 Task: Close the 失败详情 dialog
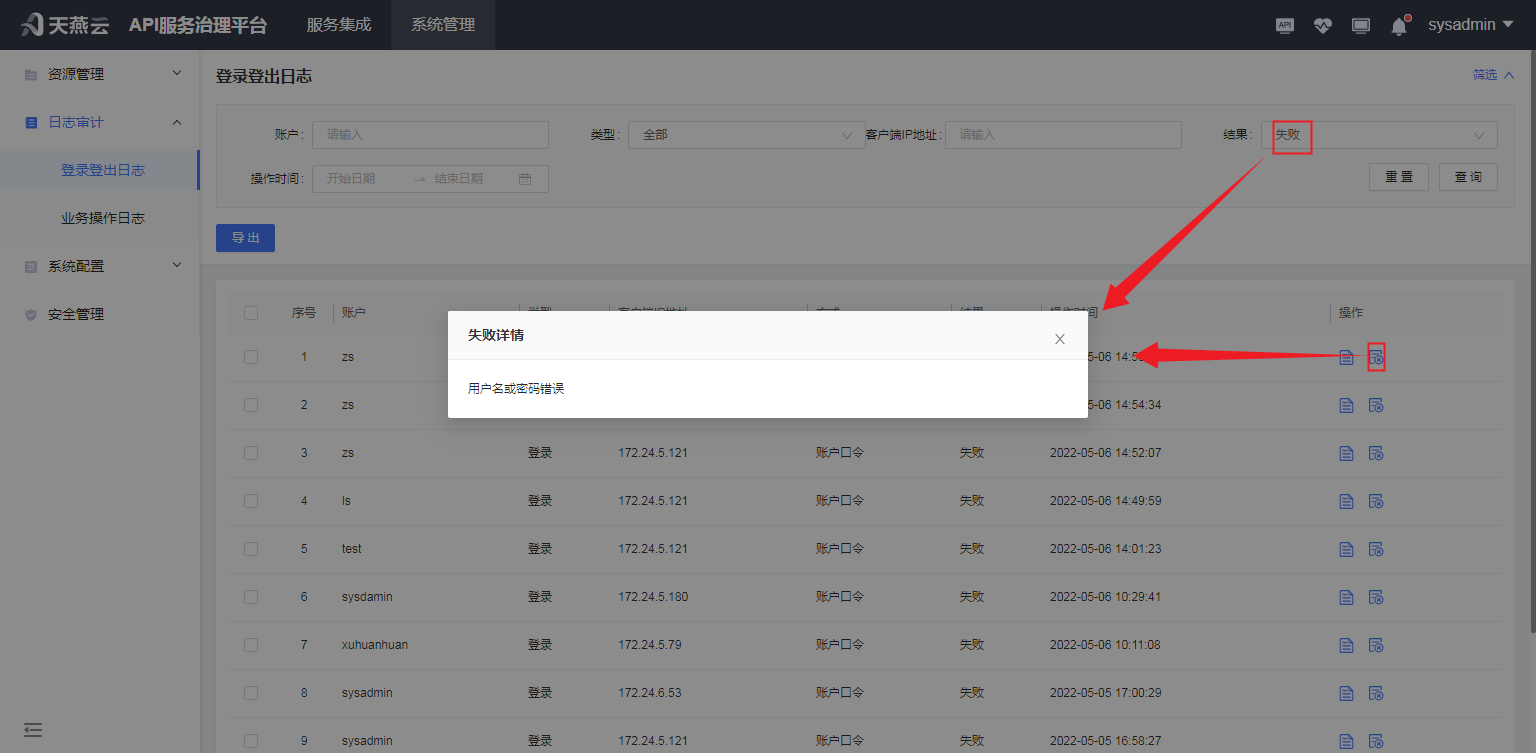[1059, 339]
